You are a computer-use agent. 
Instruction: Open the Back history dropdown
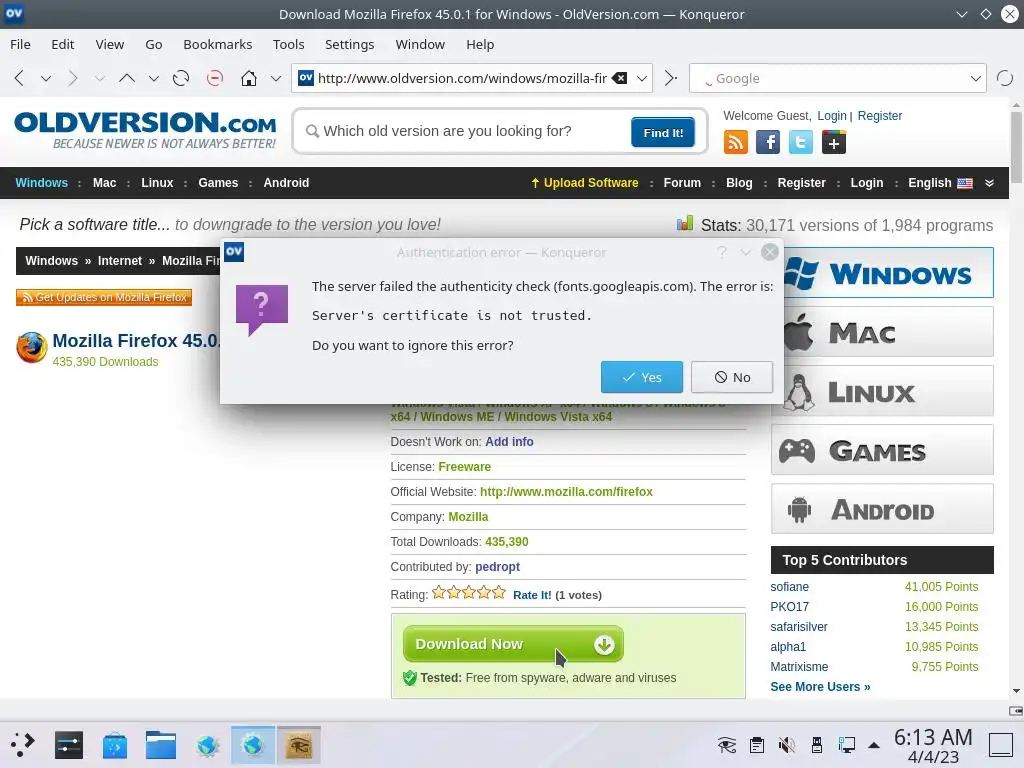[x=46, y=79]
